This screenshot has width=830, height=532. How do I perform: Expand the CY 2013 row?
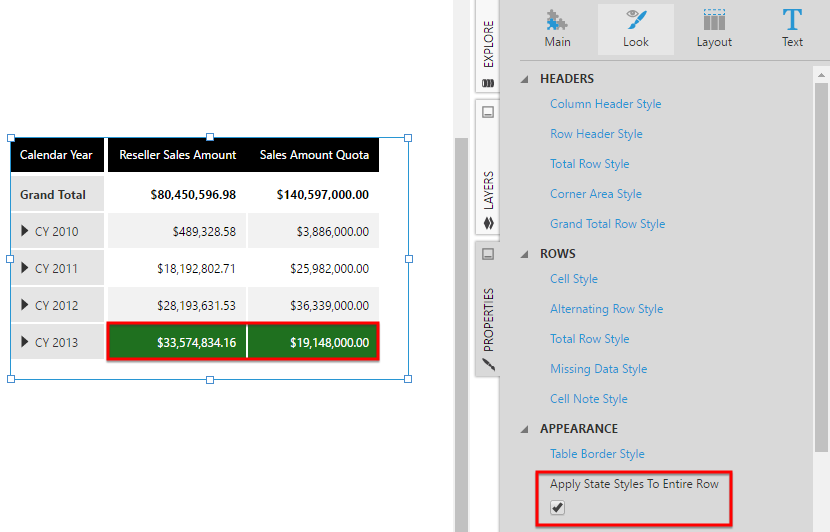[24, 342]
